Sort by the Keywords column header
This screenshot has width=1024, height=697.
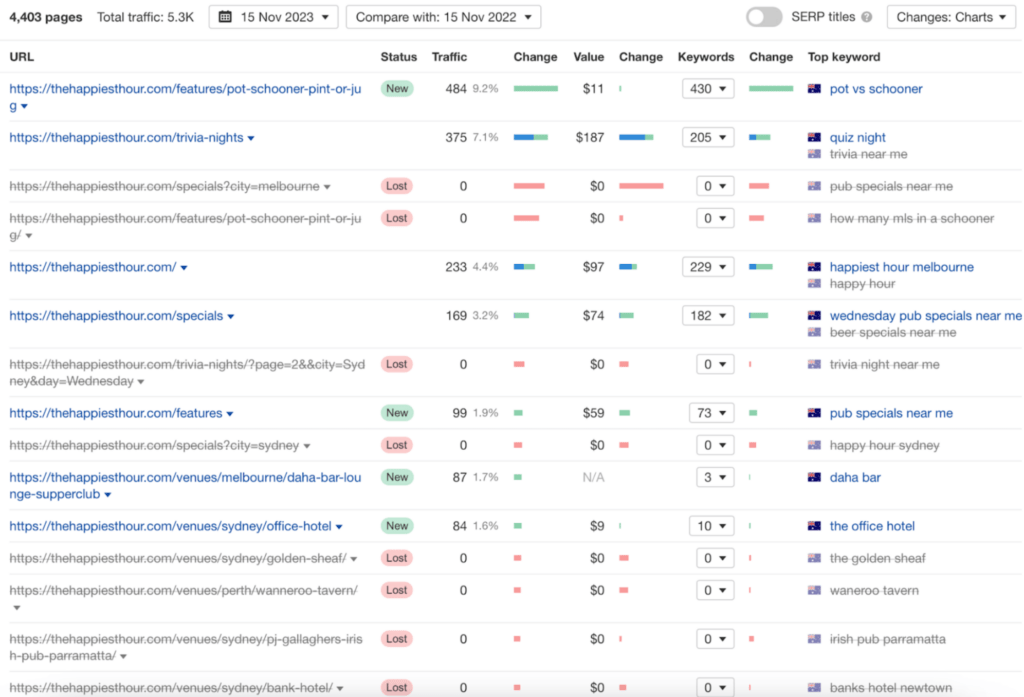[706, 57]
